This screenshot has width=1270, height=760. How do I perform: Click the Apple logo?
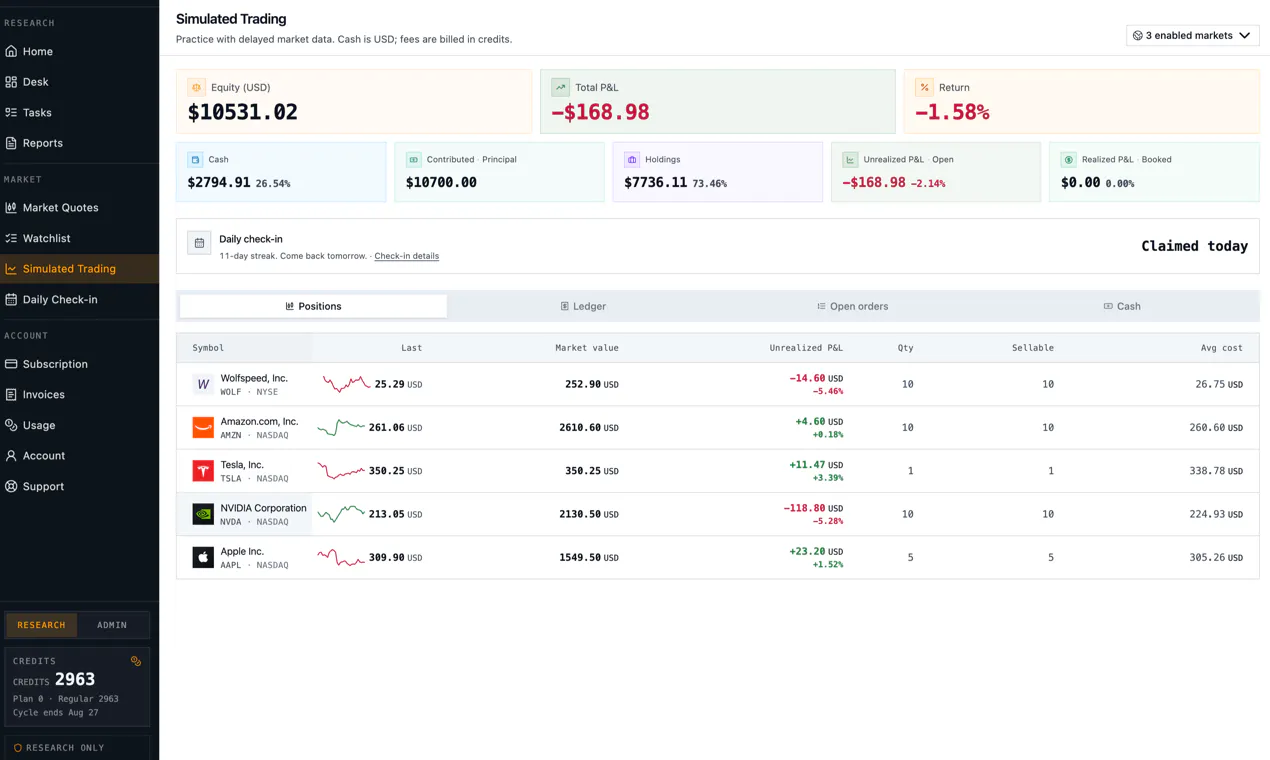203,557
